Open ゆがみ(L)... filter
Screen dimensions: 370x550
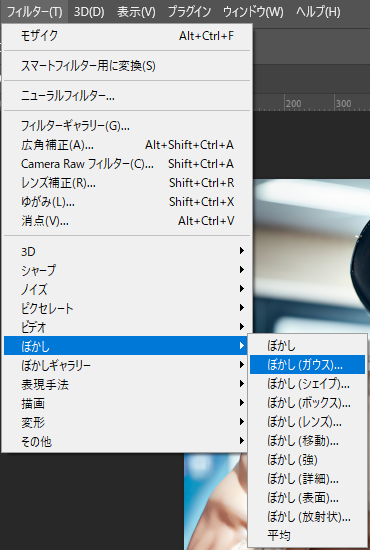127,201
